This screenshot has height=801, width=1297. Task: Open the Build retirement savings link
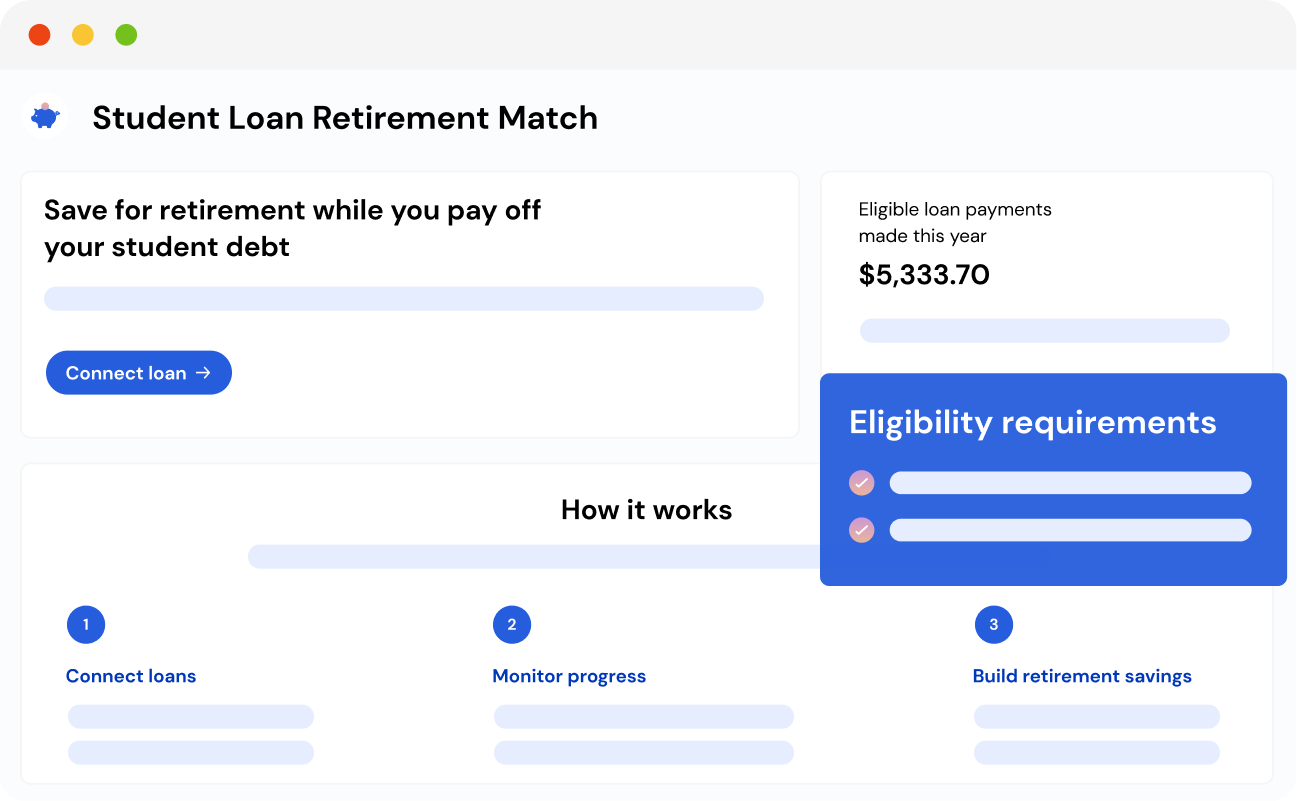[x=1082, y=676]
